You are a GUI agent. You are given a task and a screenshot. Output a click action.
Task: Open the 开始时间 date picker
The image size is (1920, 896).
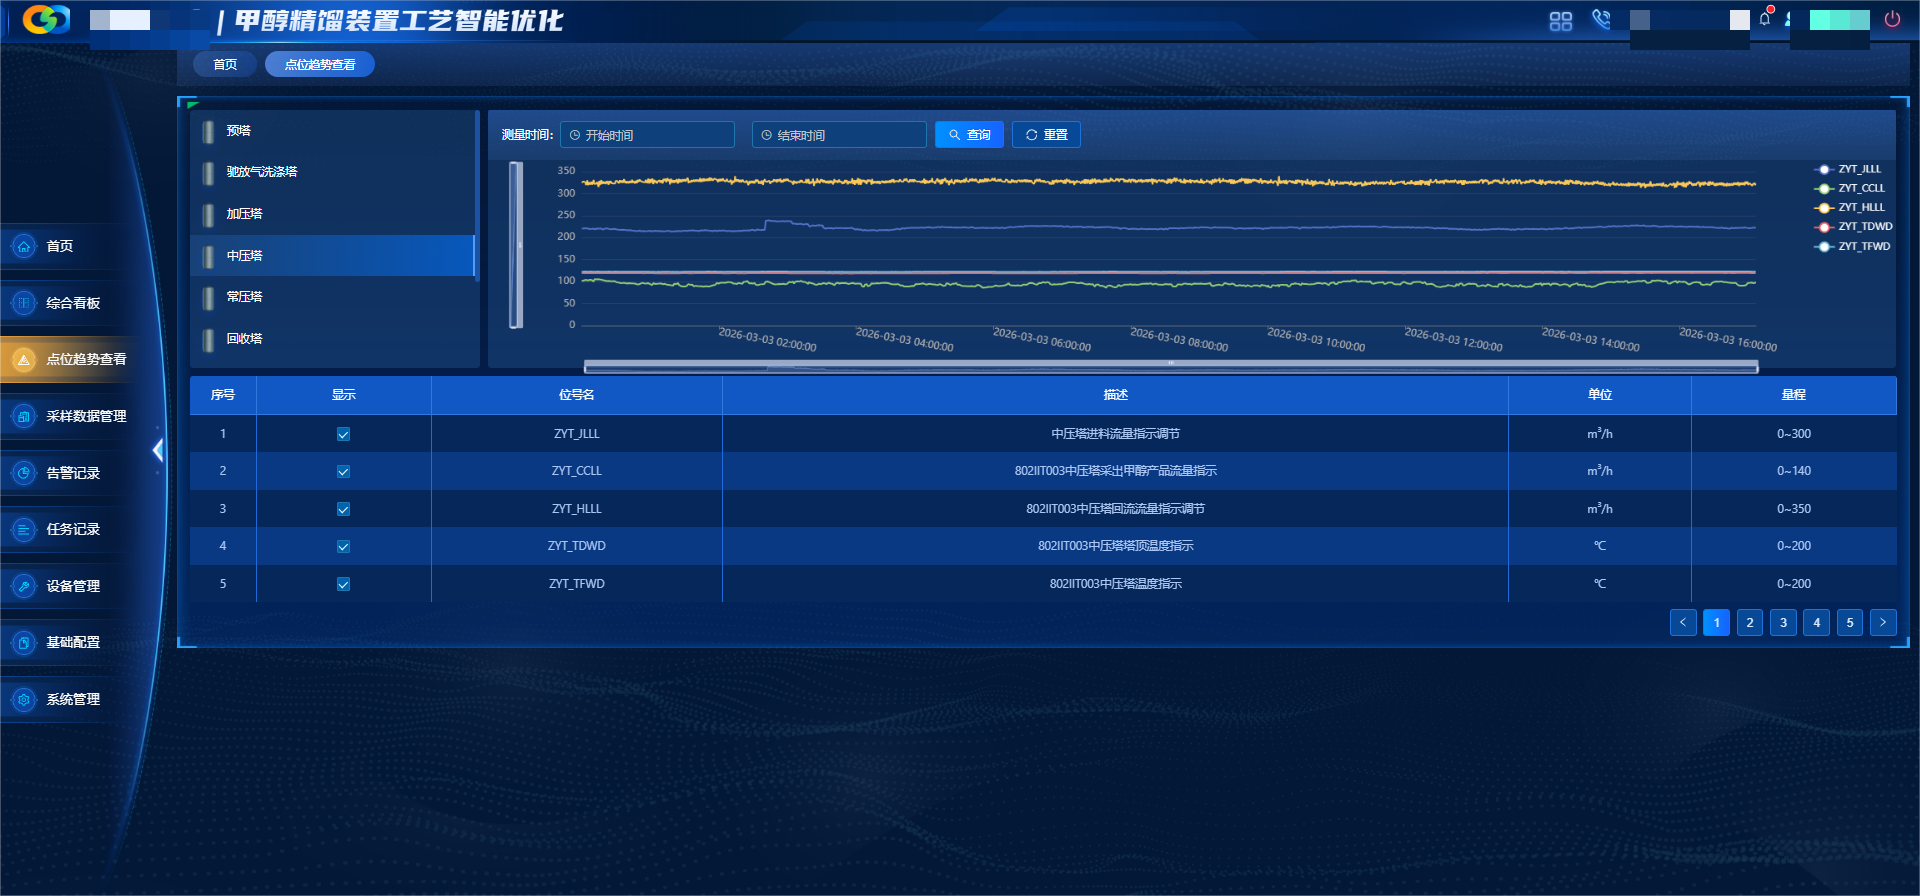[648, 135]
